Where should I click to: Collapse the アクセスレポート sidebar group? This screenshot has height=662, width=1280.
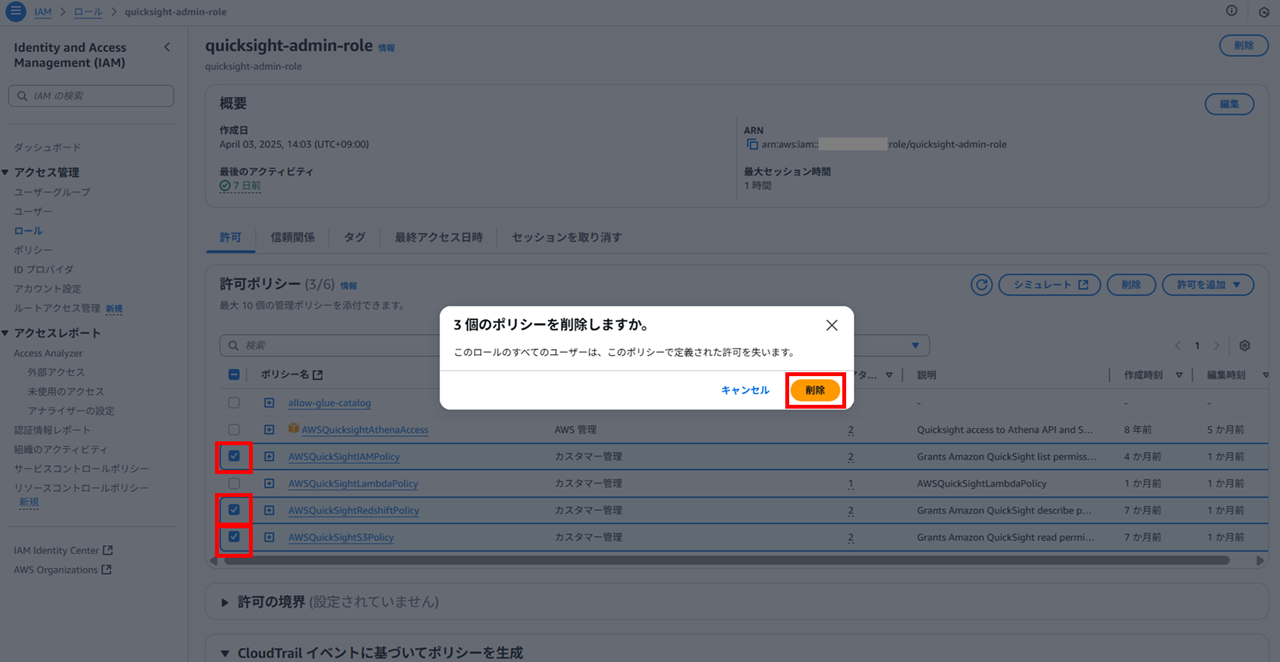(x=6, y=333)
